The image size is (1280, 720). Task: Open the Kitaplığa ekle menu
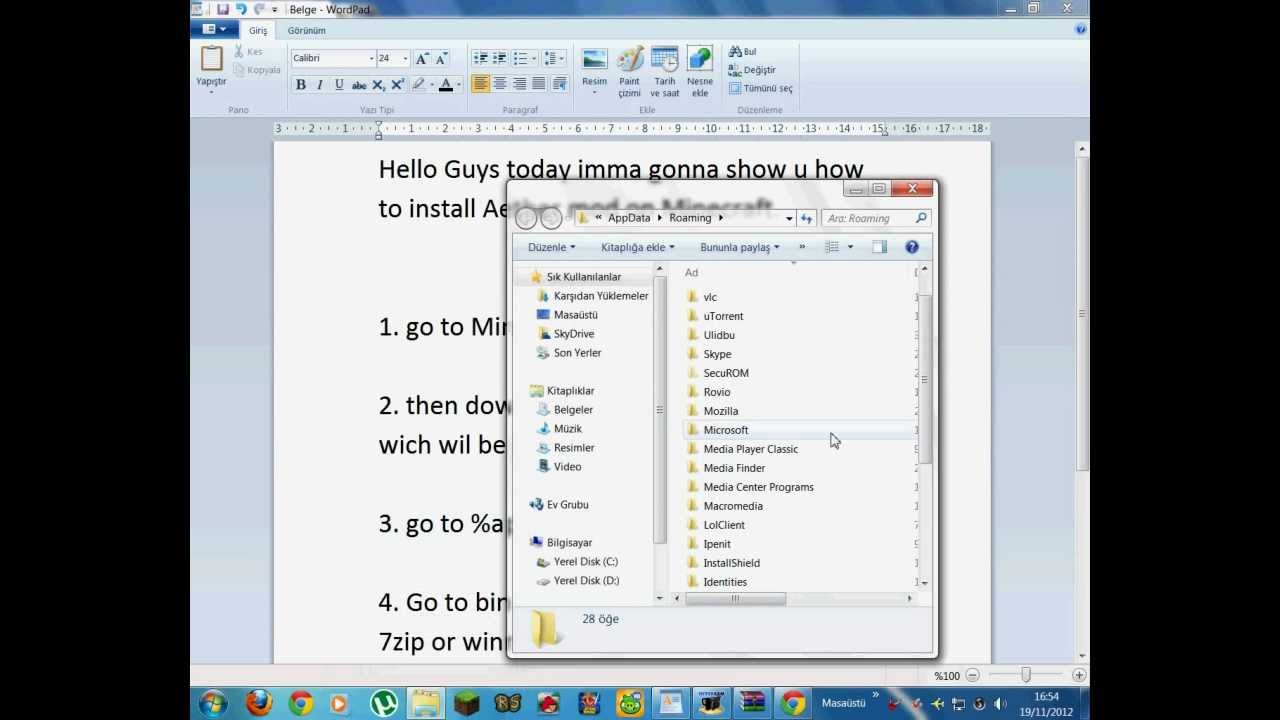coord(638,247)
